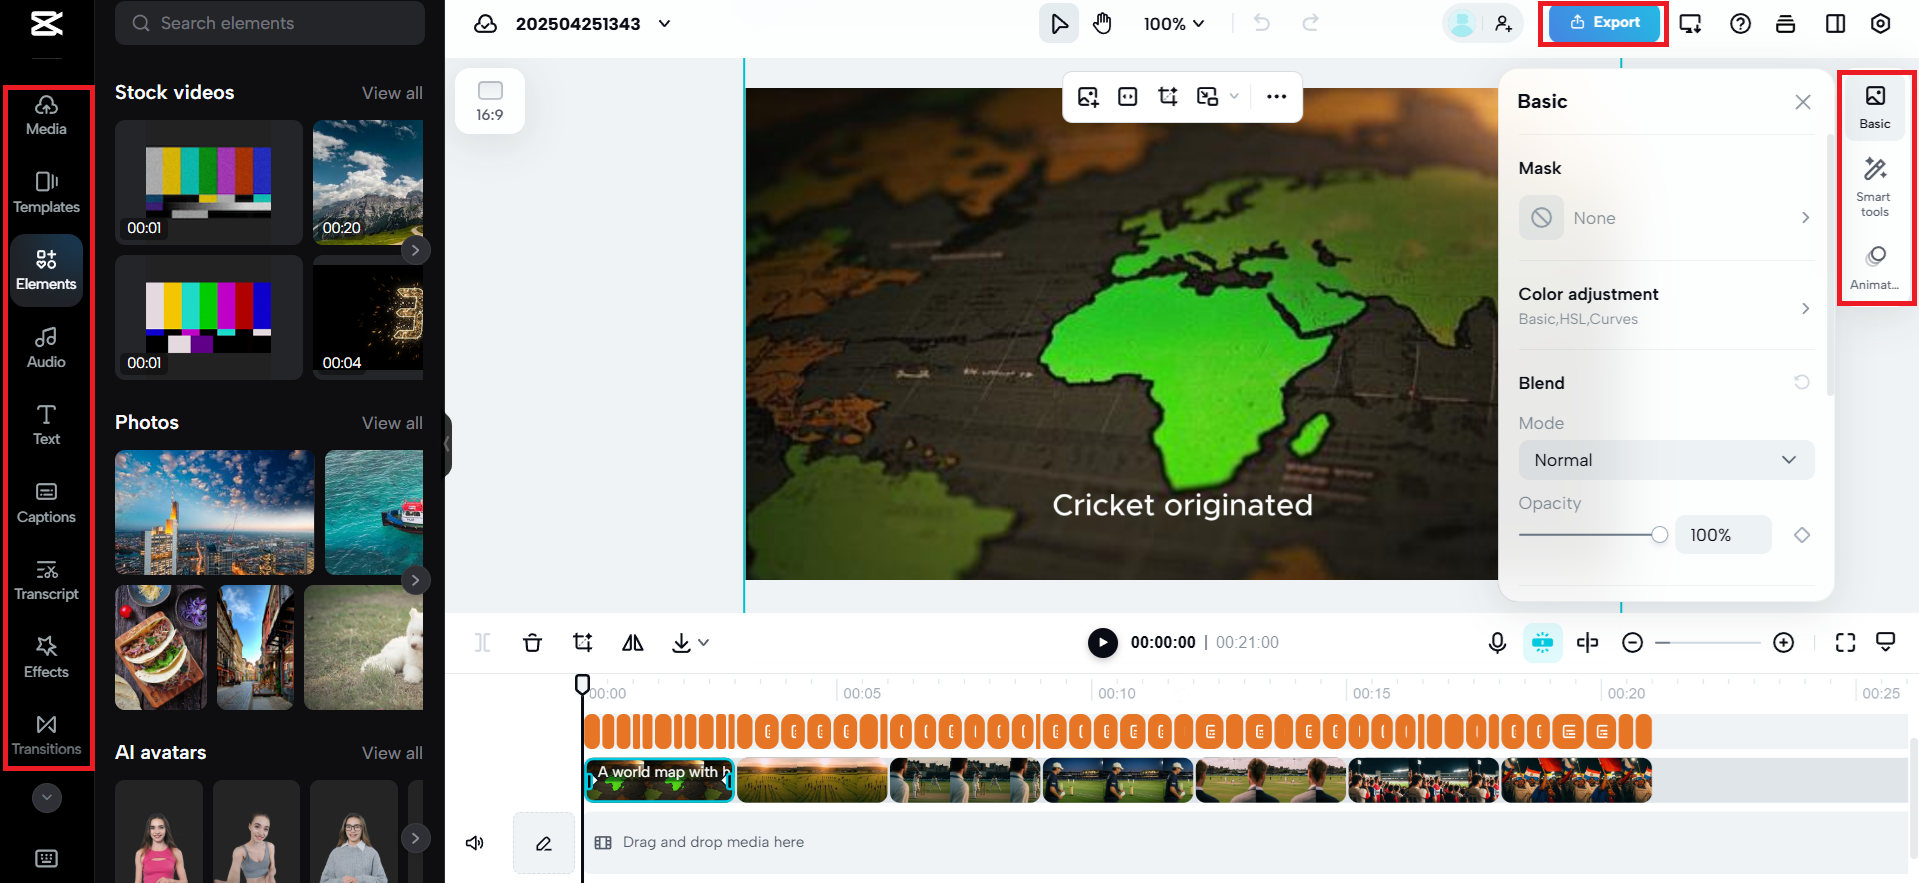Zoom in the timeline plus
Screen dimensions: 1919x883
click(1783, 642)
